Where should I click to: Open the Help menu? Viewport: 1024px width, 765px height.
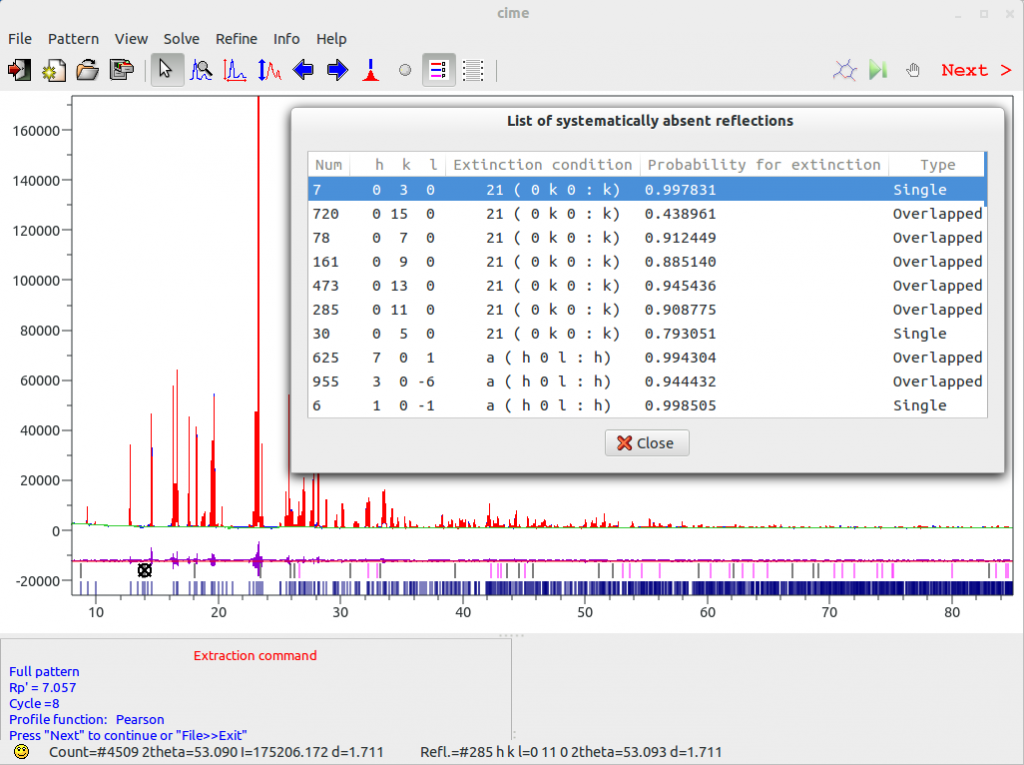[331, 39]
